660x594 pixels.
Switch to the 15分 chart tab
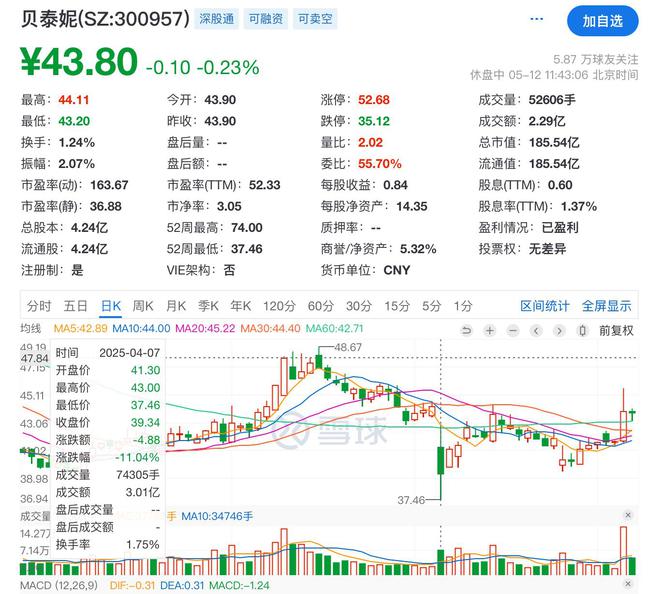[397, 306]
